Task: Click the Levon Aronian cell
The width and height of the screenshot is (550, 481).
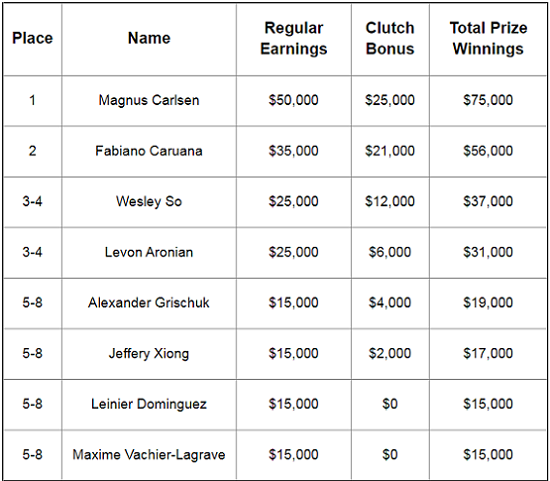Action: [149, 253]
